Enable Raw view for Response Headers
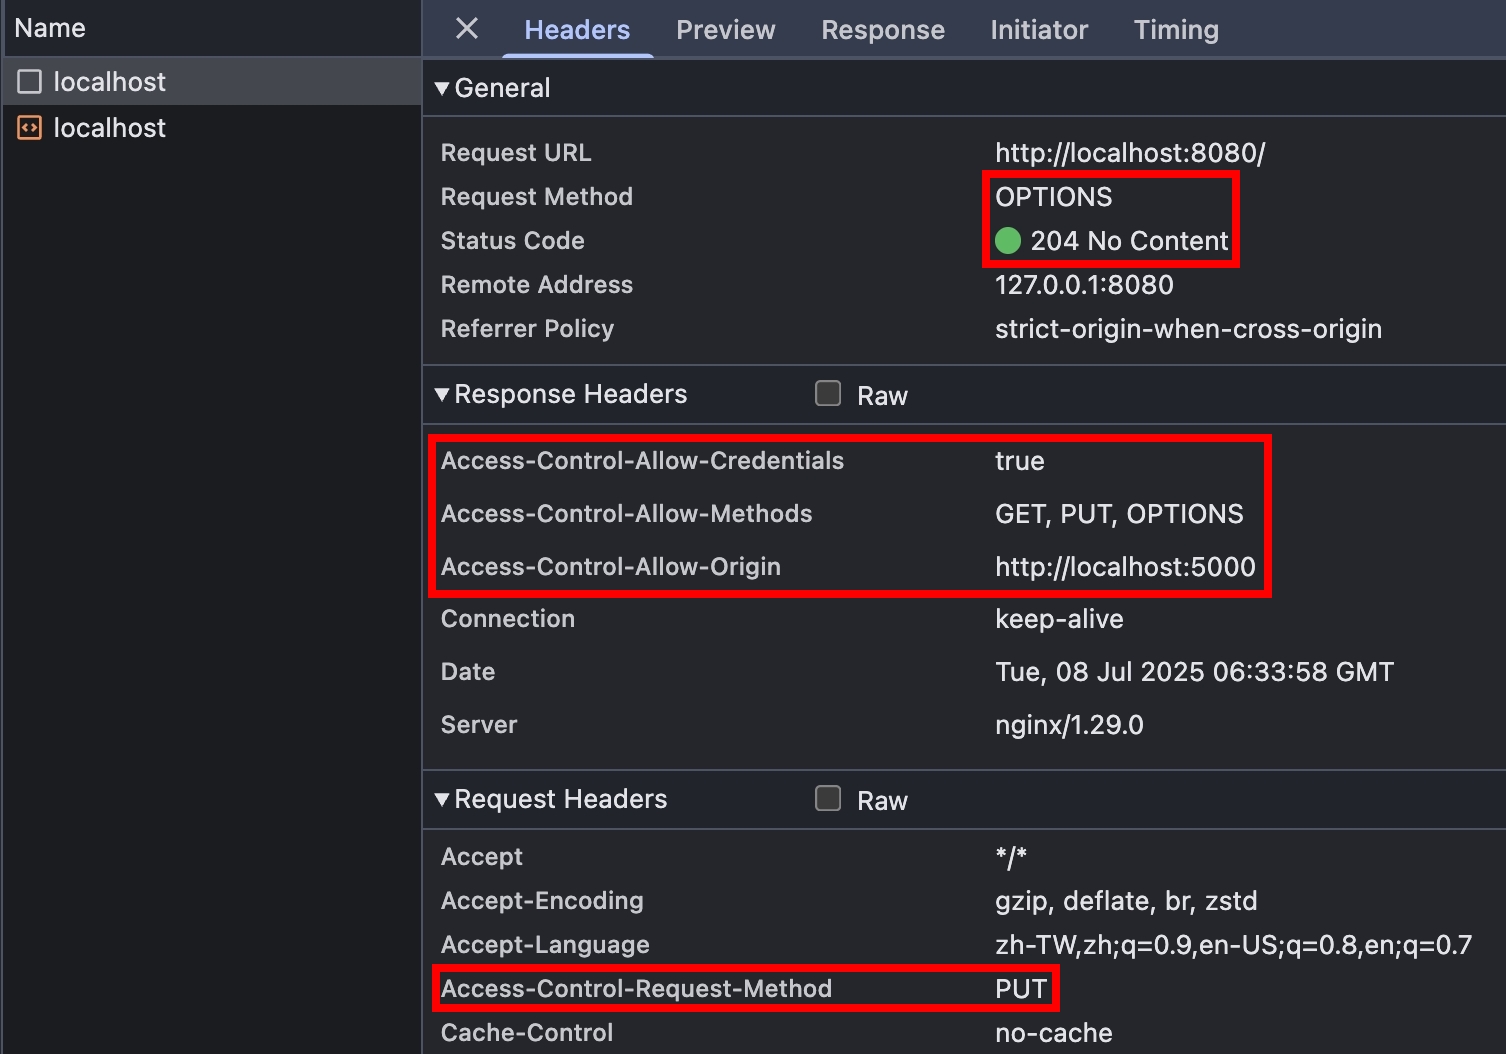1506x1054 pixels. point(828,394)
